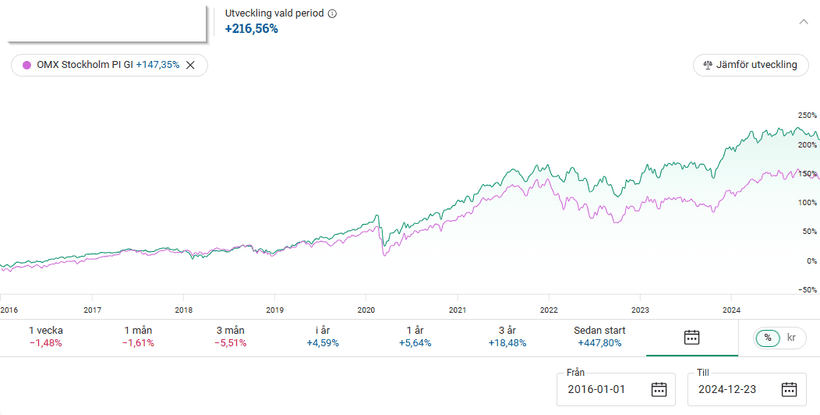Select the 1 vecka period

click(x=45, y=336)
